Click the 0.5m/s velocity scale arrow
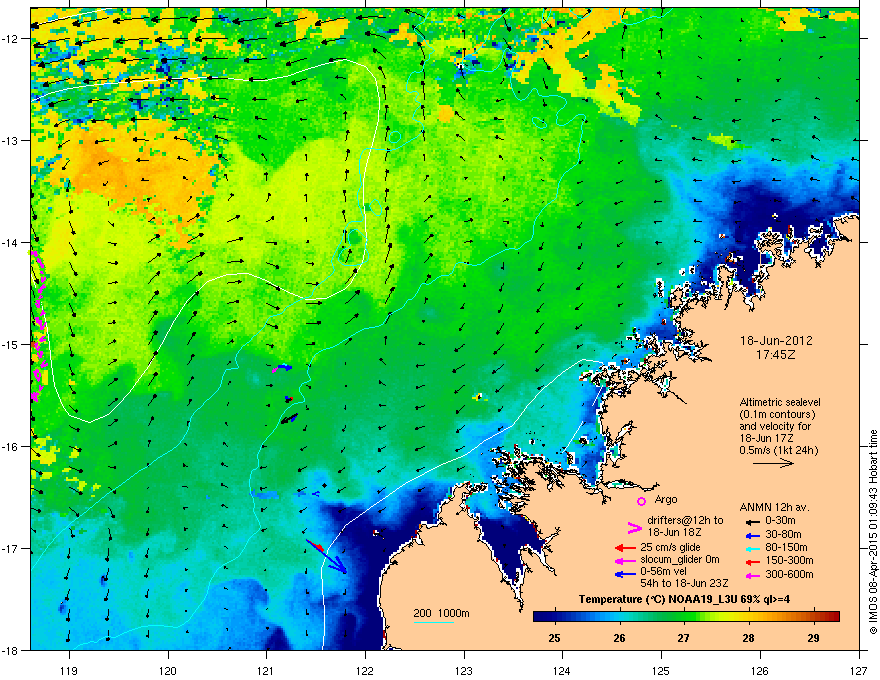The width and height of the screenshot is (880, 680). tap(773, 463)
